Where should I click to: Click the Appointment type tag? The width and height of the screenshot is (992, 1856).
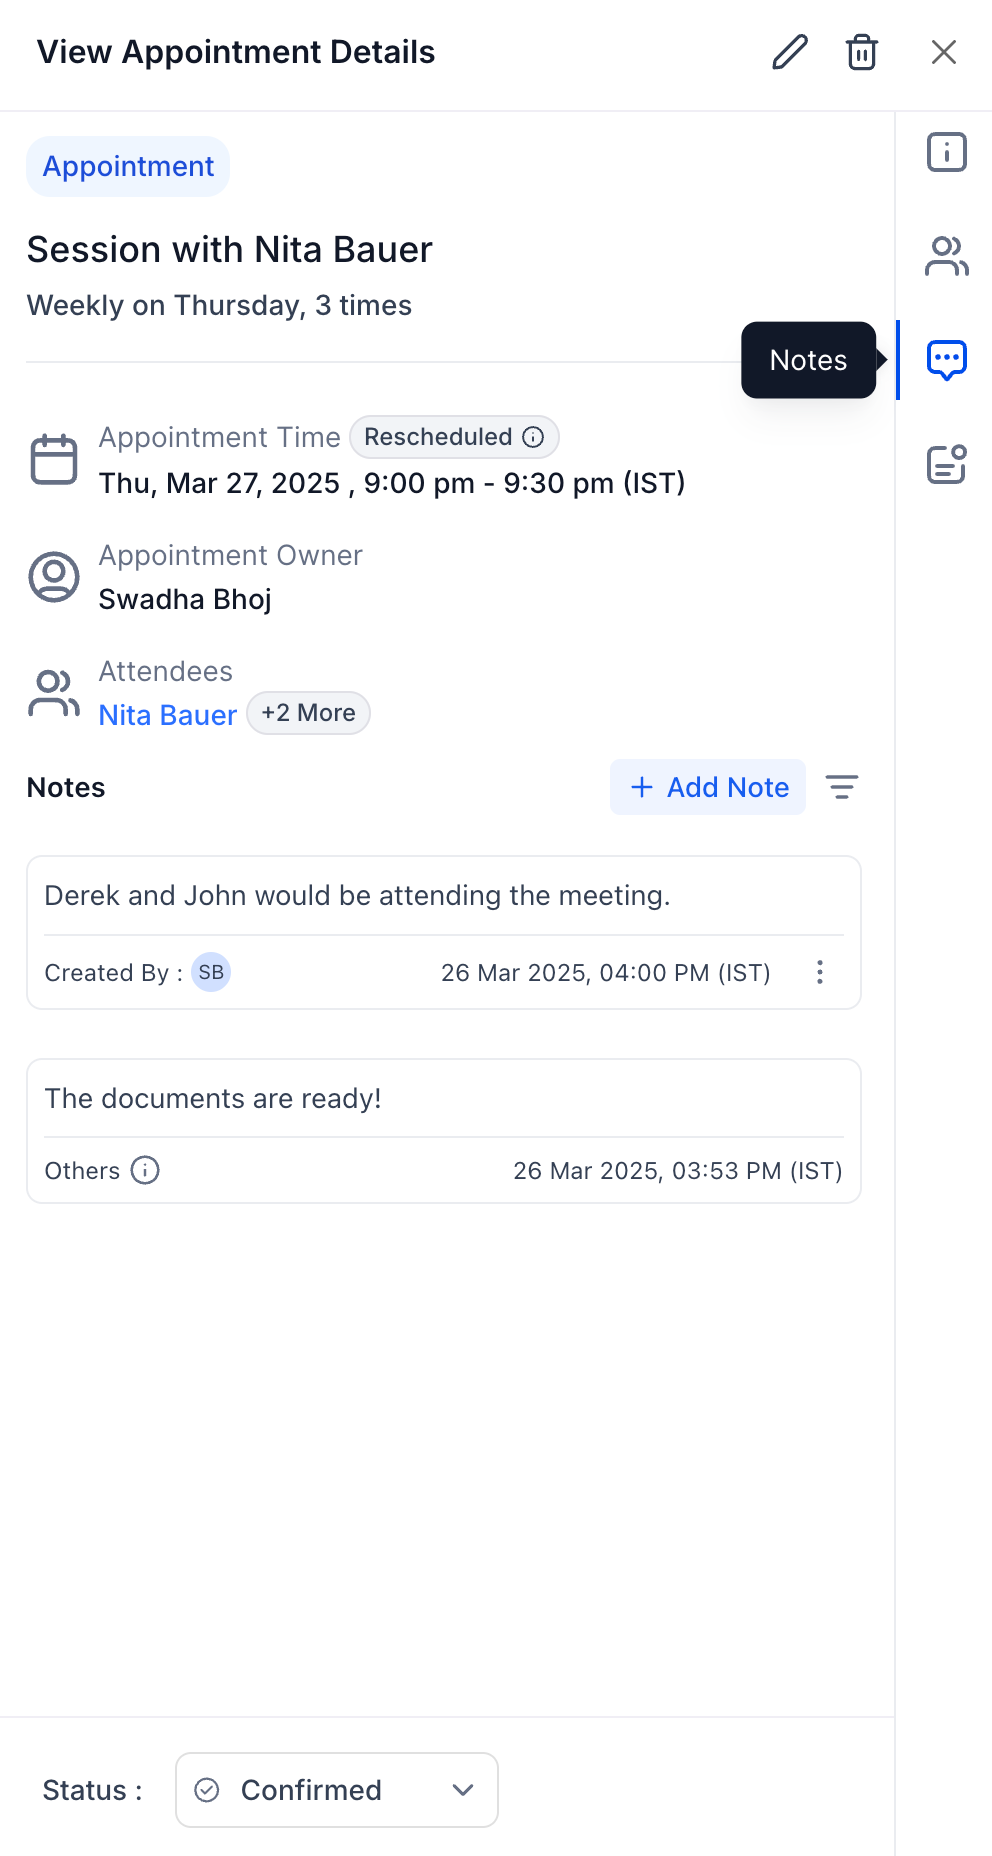pos(128,166)
